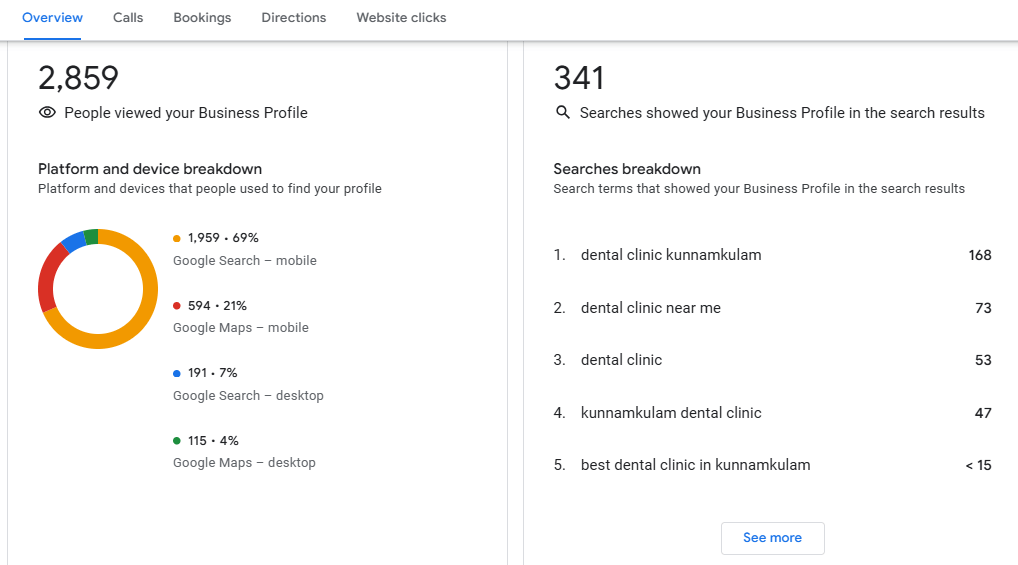
Task: Click the green Google Maps desktop legend dot
Action: pos(177,441)
